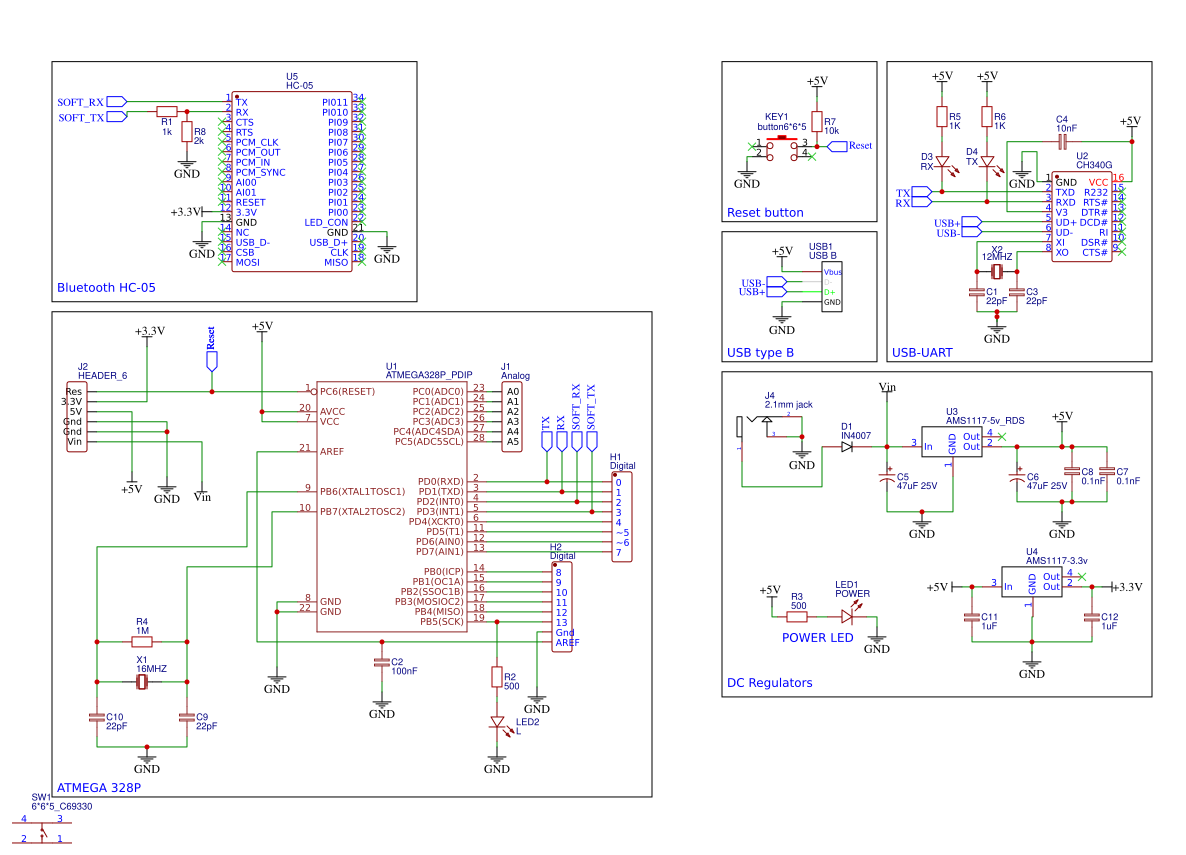The height and width of the screenshot is (855, 1186).
Task: Select the "AMS1117-3.3v" part name
Action: point(1057,561)
